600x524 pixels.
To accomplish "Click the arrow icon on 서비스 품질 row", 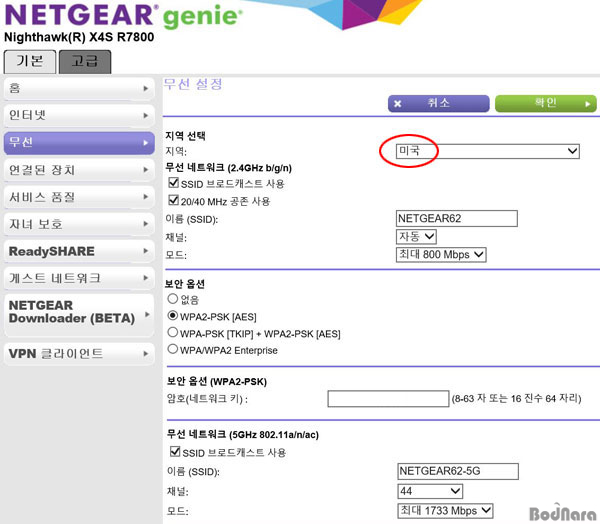I will pos(146,197).
